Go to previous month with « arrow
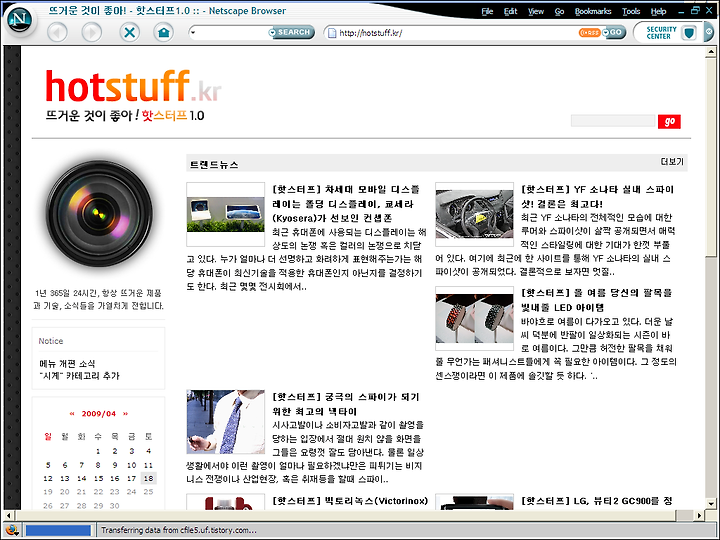The height and width of the screenshot is (540, 720). (x=72, y=414)
